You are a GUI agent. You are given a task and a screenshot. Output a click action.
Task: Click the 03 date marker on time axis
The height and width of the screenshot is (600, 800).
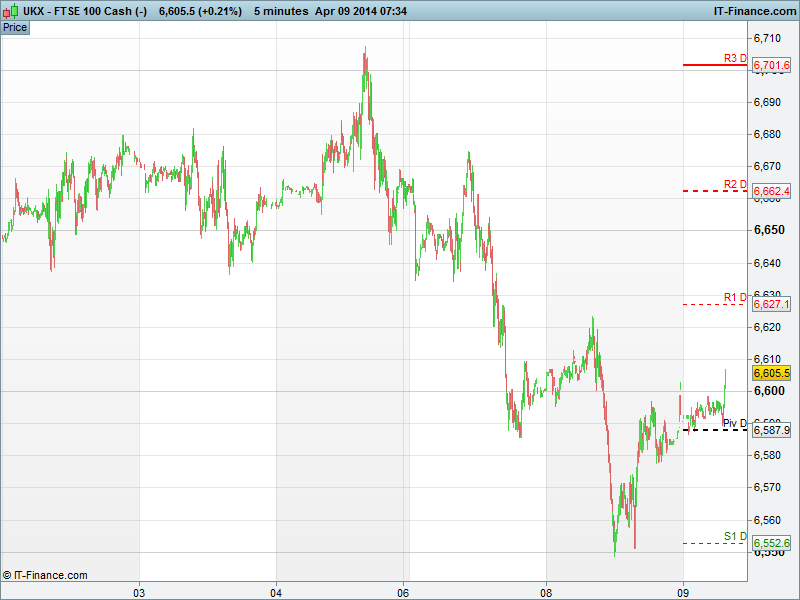point(140,591)
